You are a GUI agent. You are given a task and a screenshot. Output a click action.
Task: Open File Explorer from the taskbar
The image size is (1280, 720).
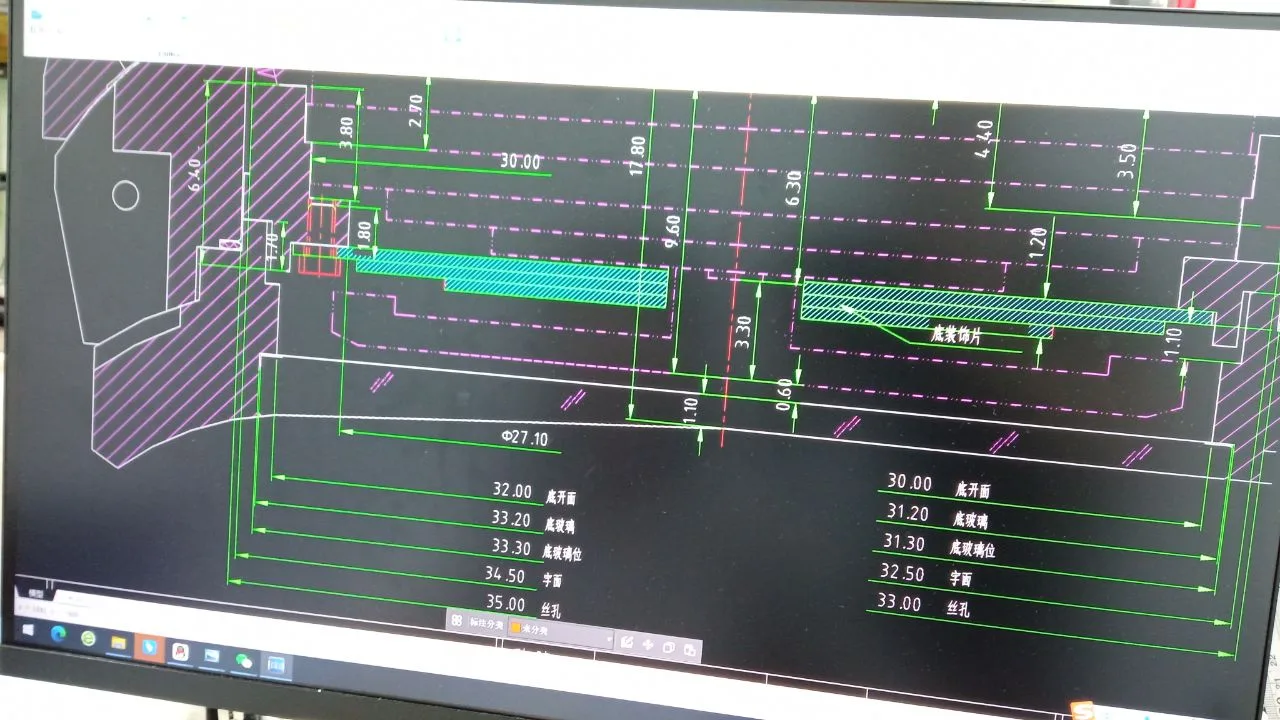pos(118,642)
